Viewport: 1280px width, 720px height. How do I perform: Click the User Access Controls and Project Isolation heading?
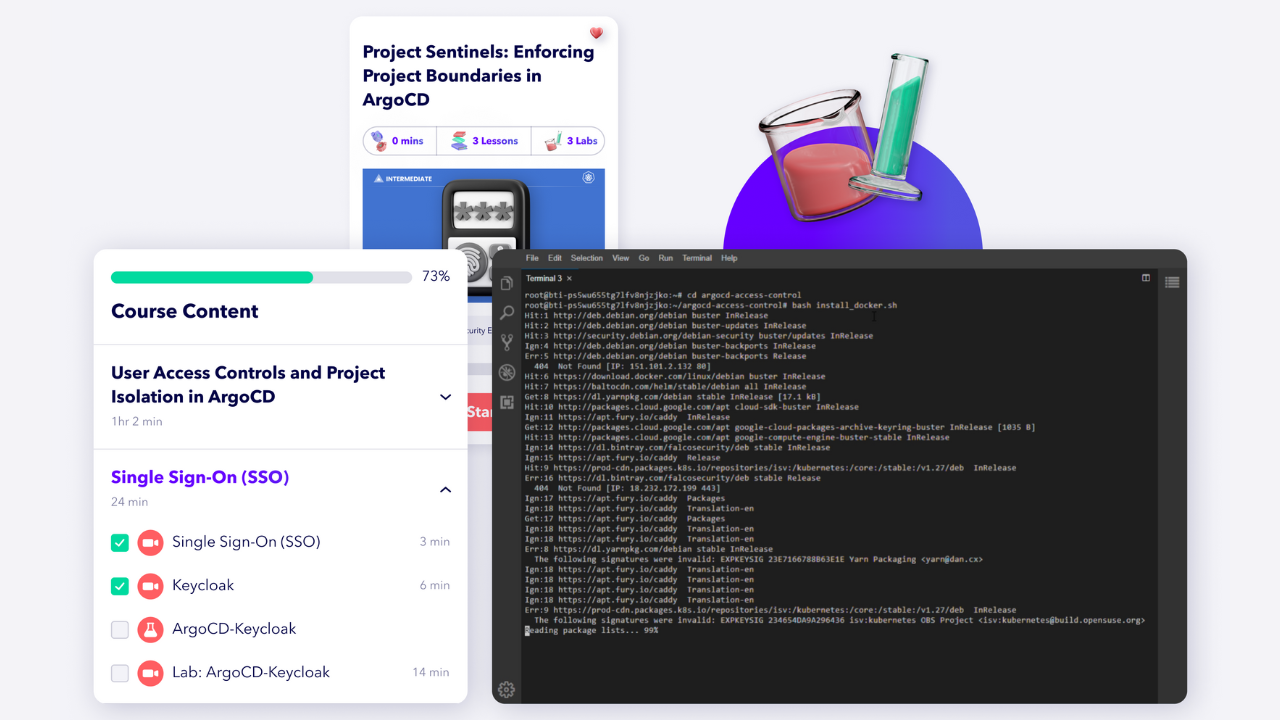248,385
